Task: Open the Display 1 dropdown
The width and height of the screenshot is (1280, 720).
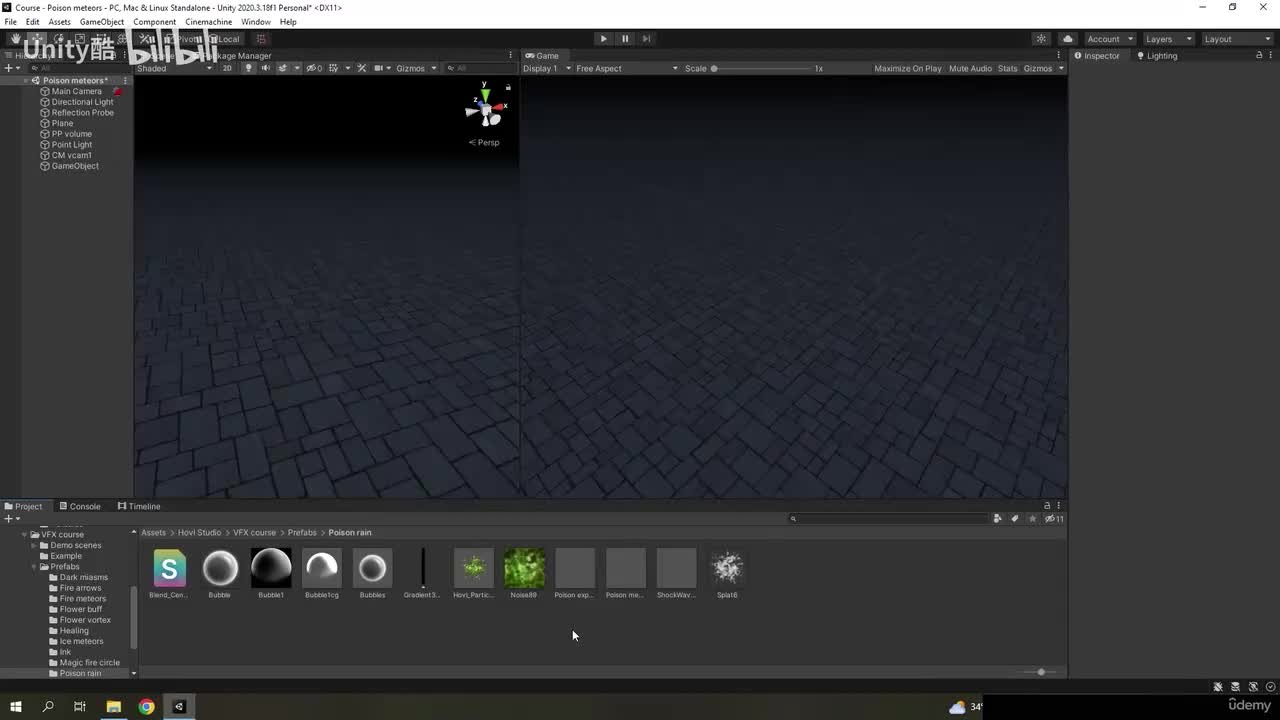Action: 547,68
